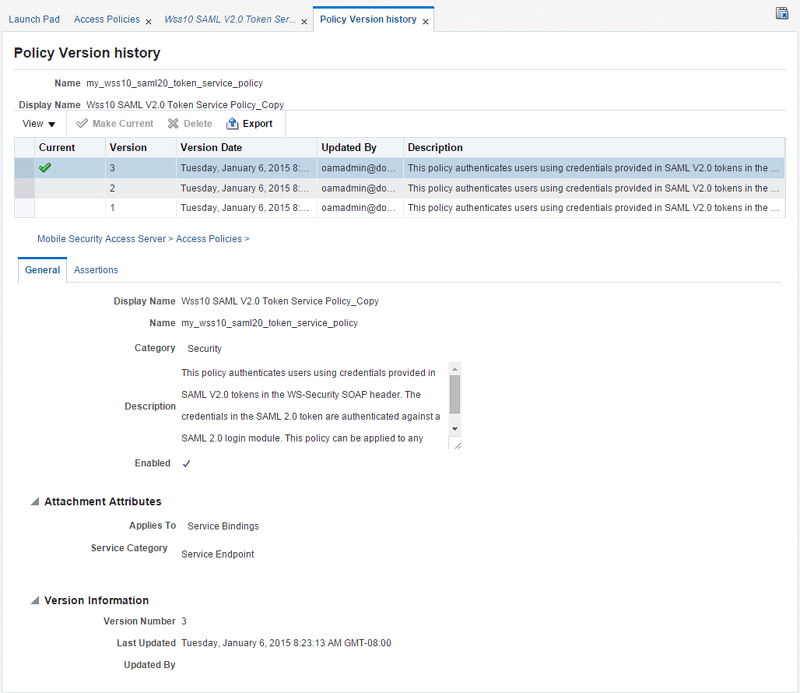800x693 pixels.
Task: Collapse the Attachment Attributes section
Action: click(x=35, y=502)
